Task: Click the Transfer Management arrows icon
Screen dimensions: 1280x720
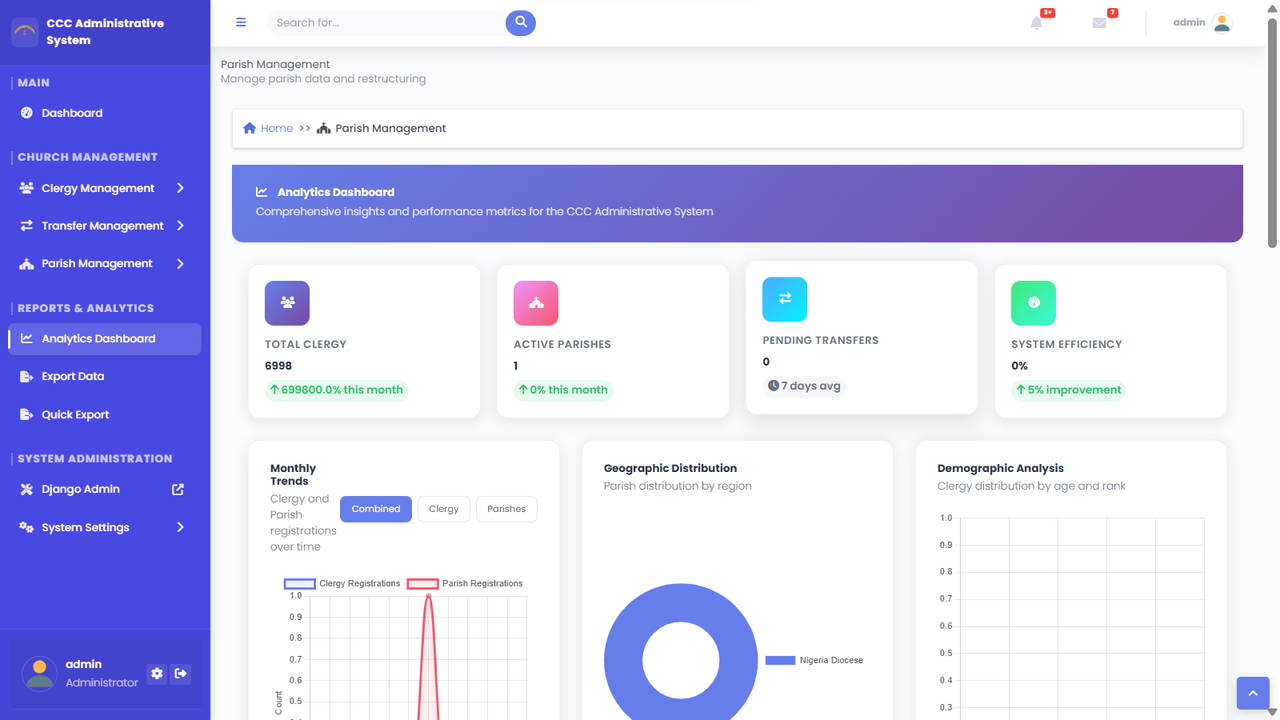Action: pos(27,226)
